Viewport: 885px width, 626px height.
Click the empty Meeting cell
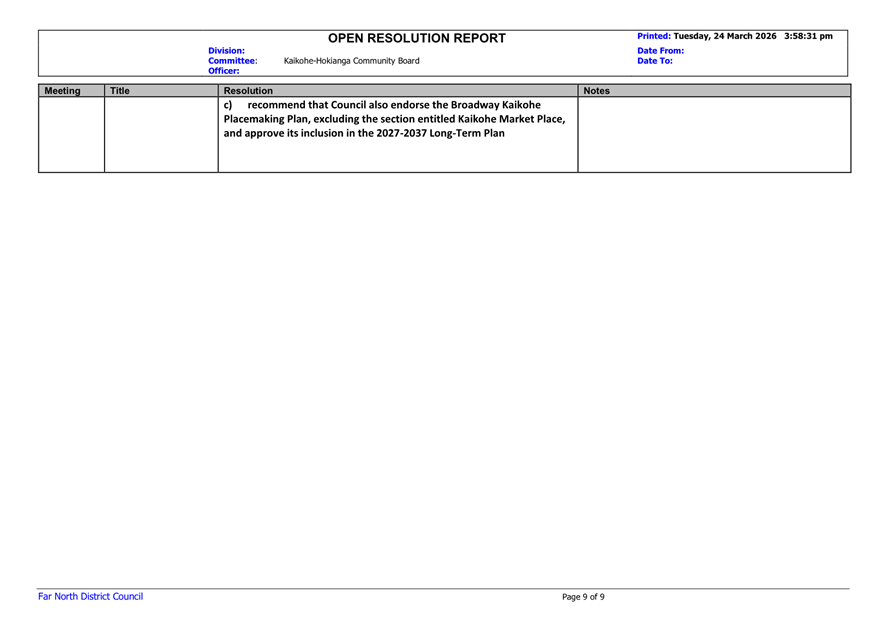(71, 134)
